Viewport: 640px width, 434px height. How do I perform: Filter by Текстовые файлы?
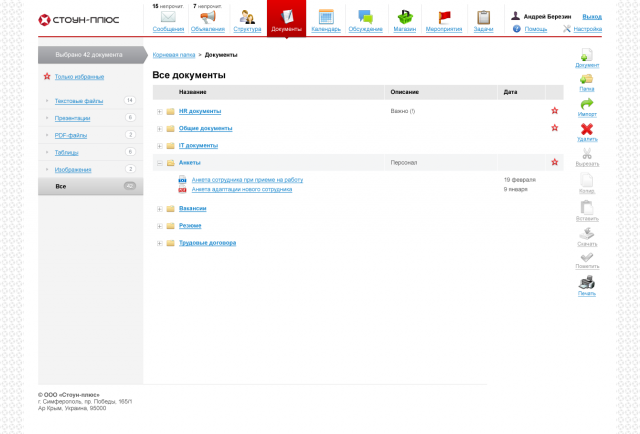(79, 101)
